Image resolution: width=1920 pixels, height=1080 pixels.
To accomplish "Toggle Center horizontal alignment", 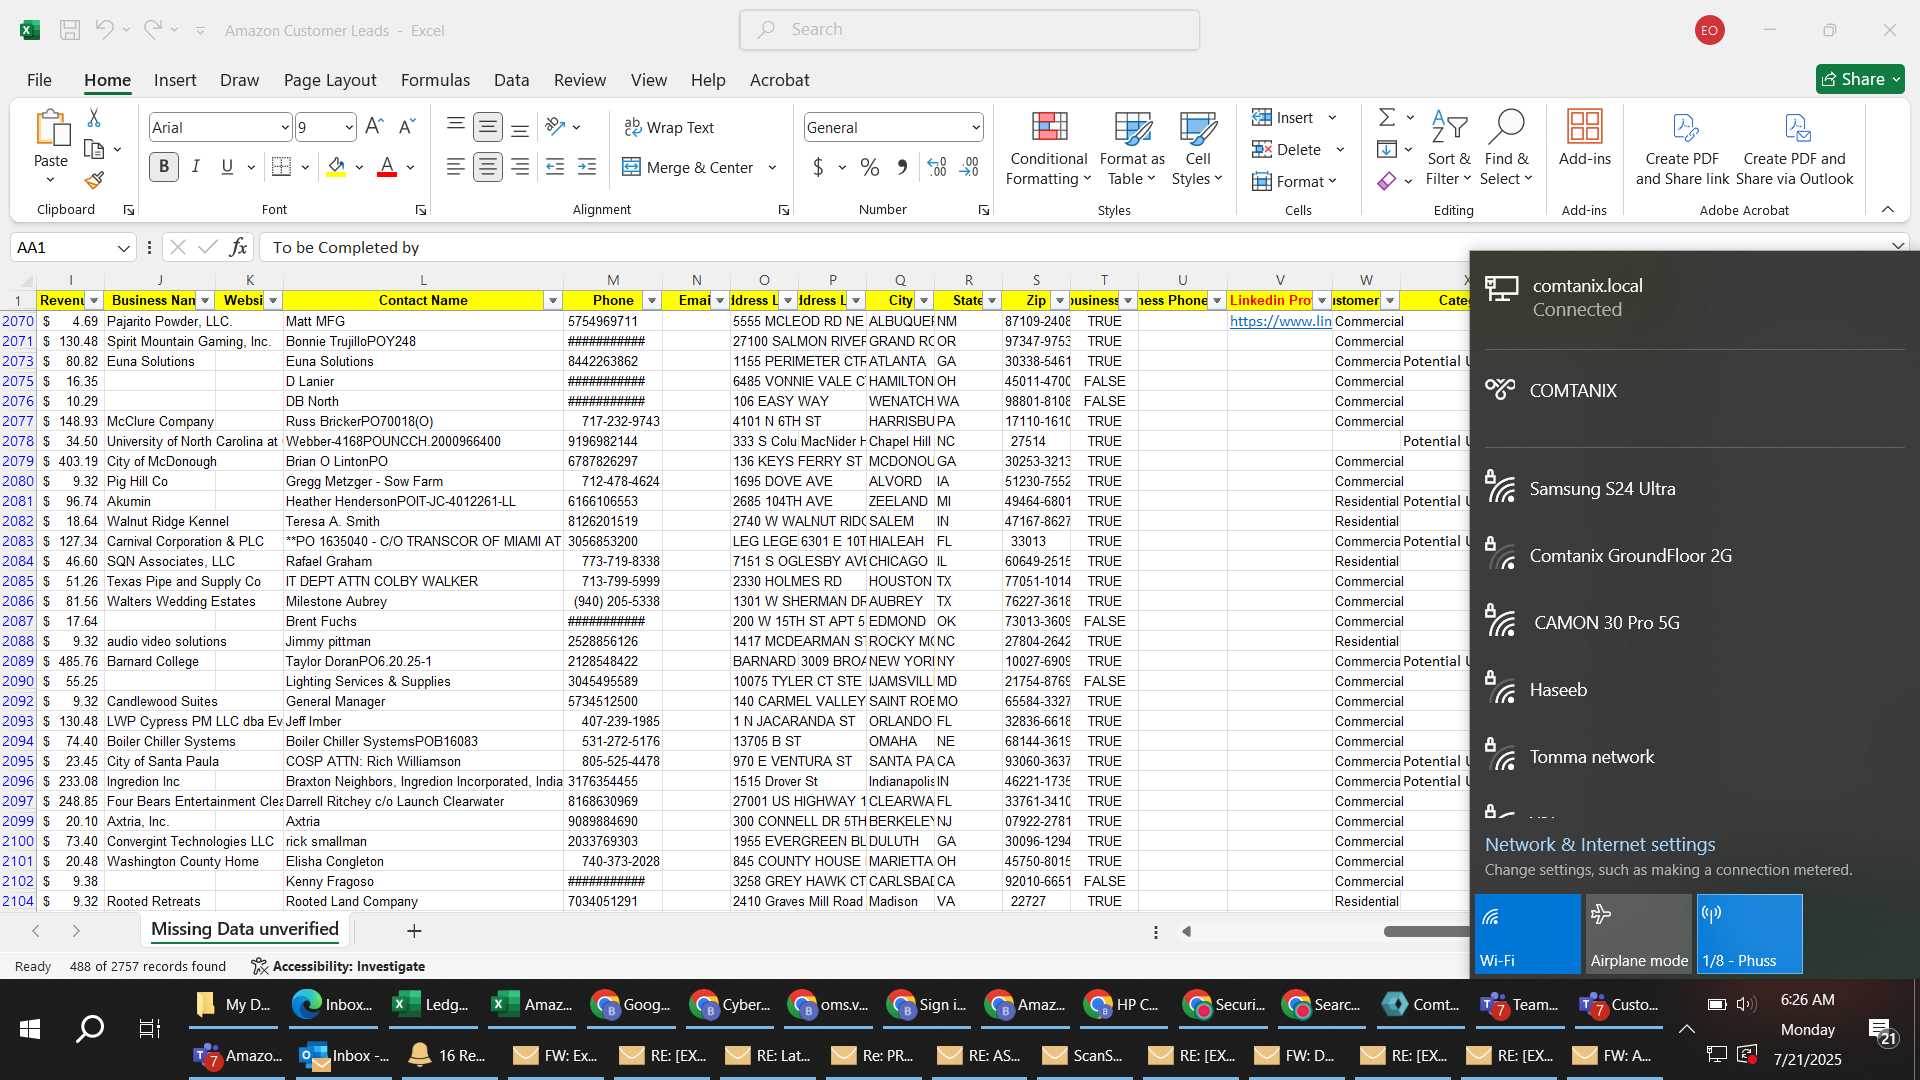I will point(488,167).
